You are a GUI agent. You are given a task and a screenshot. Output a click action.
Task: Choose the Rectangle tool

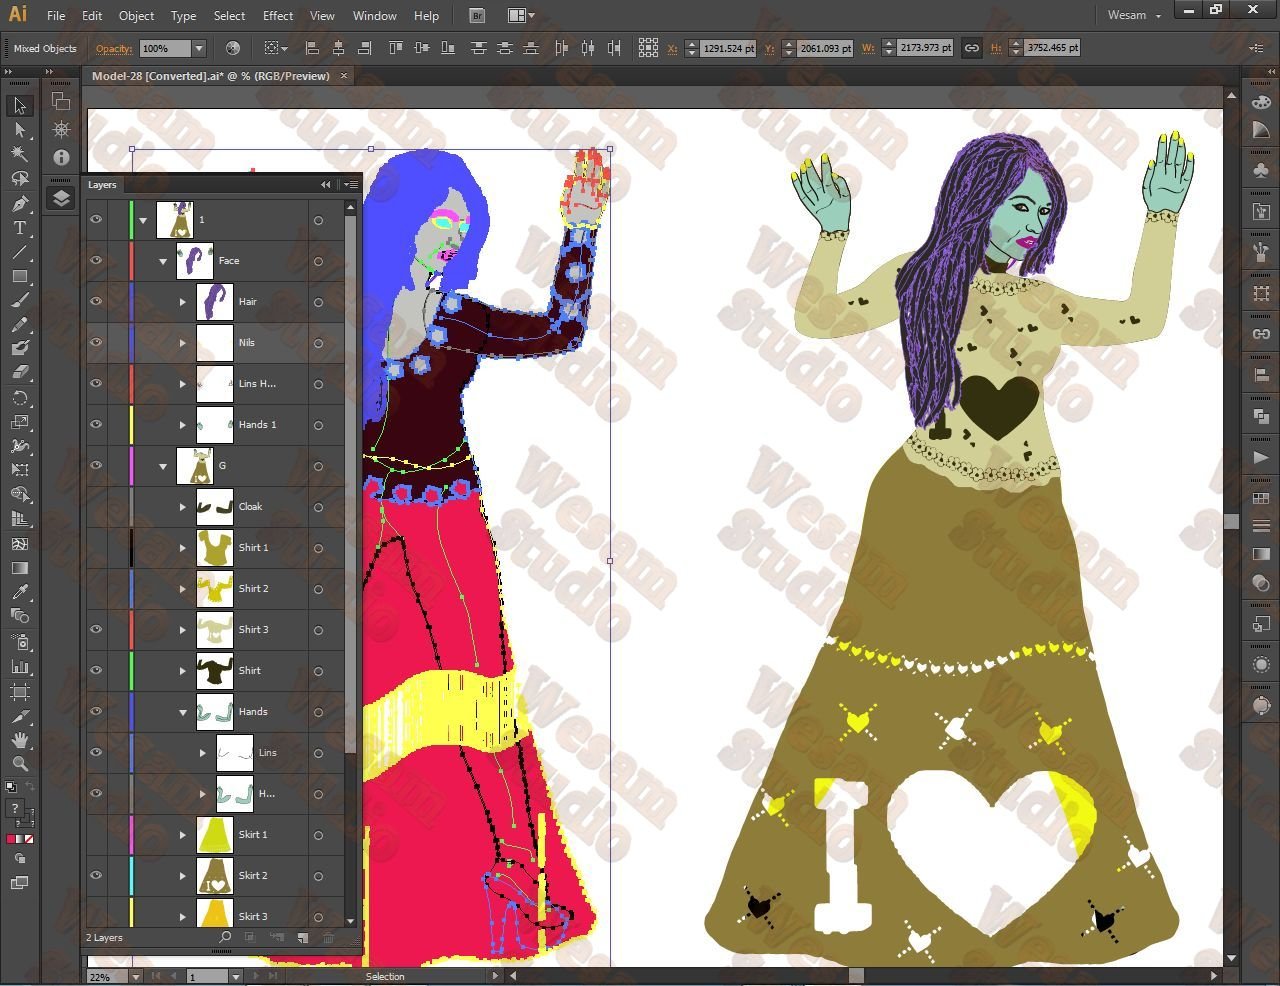[20, 276]
